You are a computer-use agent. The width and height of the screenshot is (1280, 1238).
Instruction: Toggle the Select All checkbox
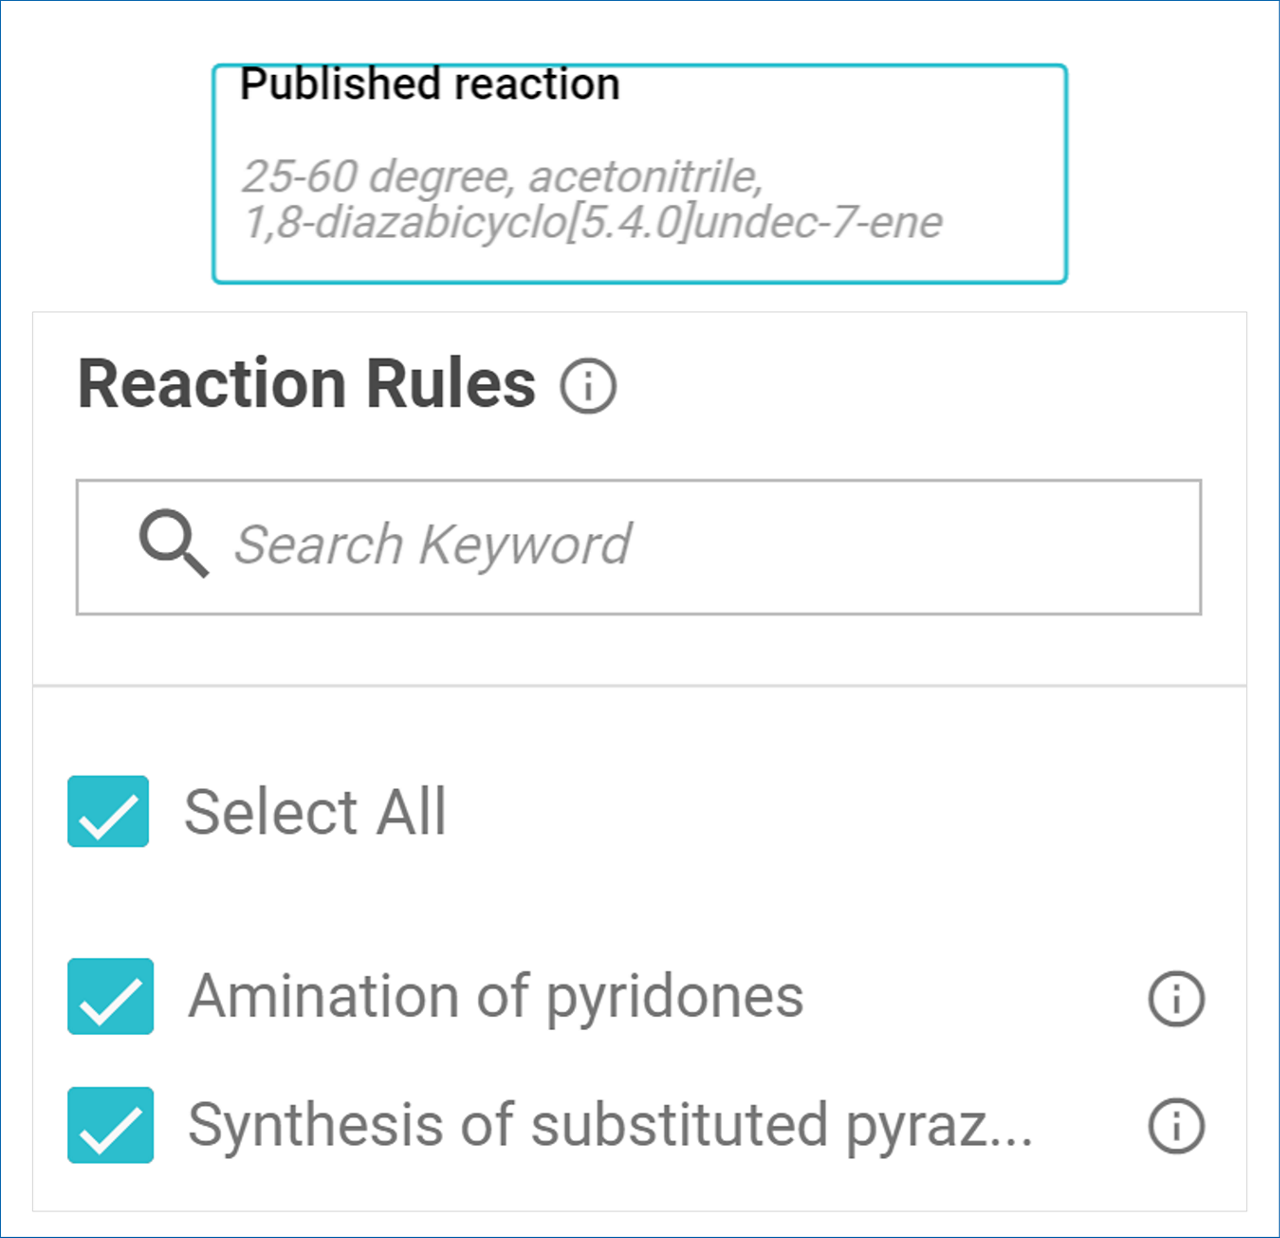pos(108,811)
